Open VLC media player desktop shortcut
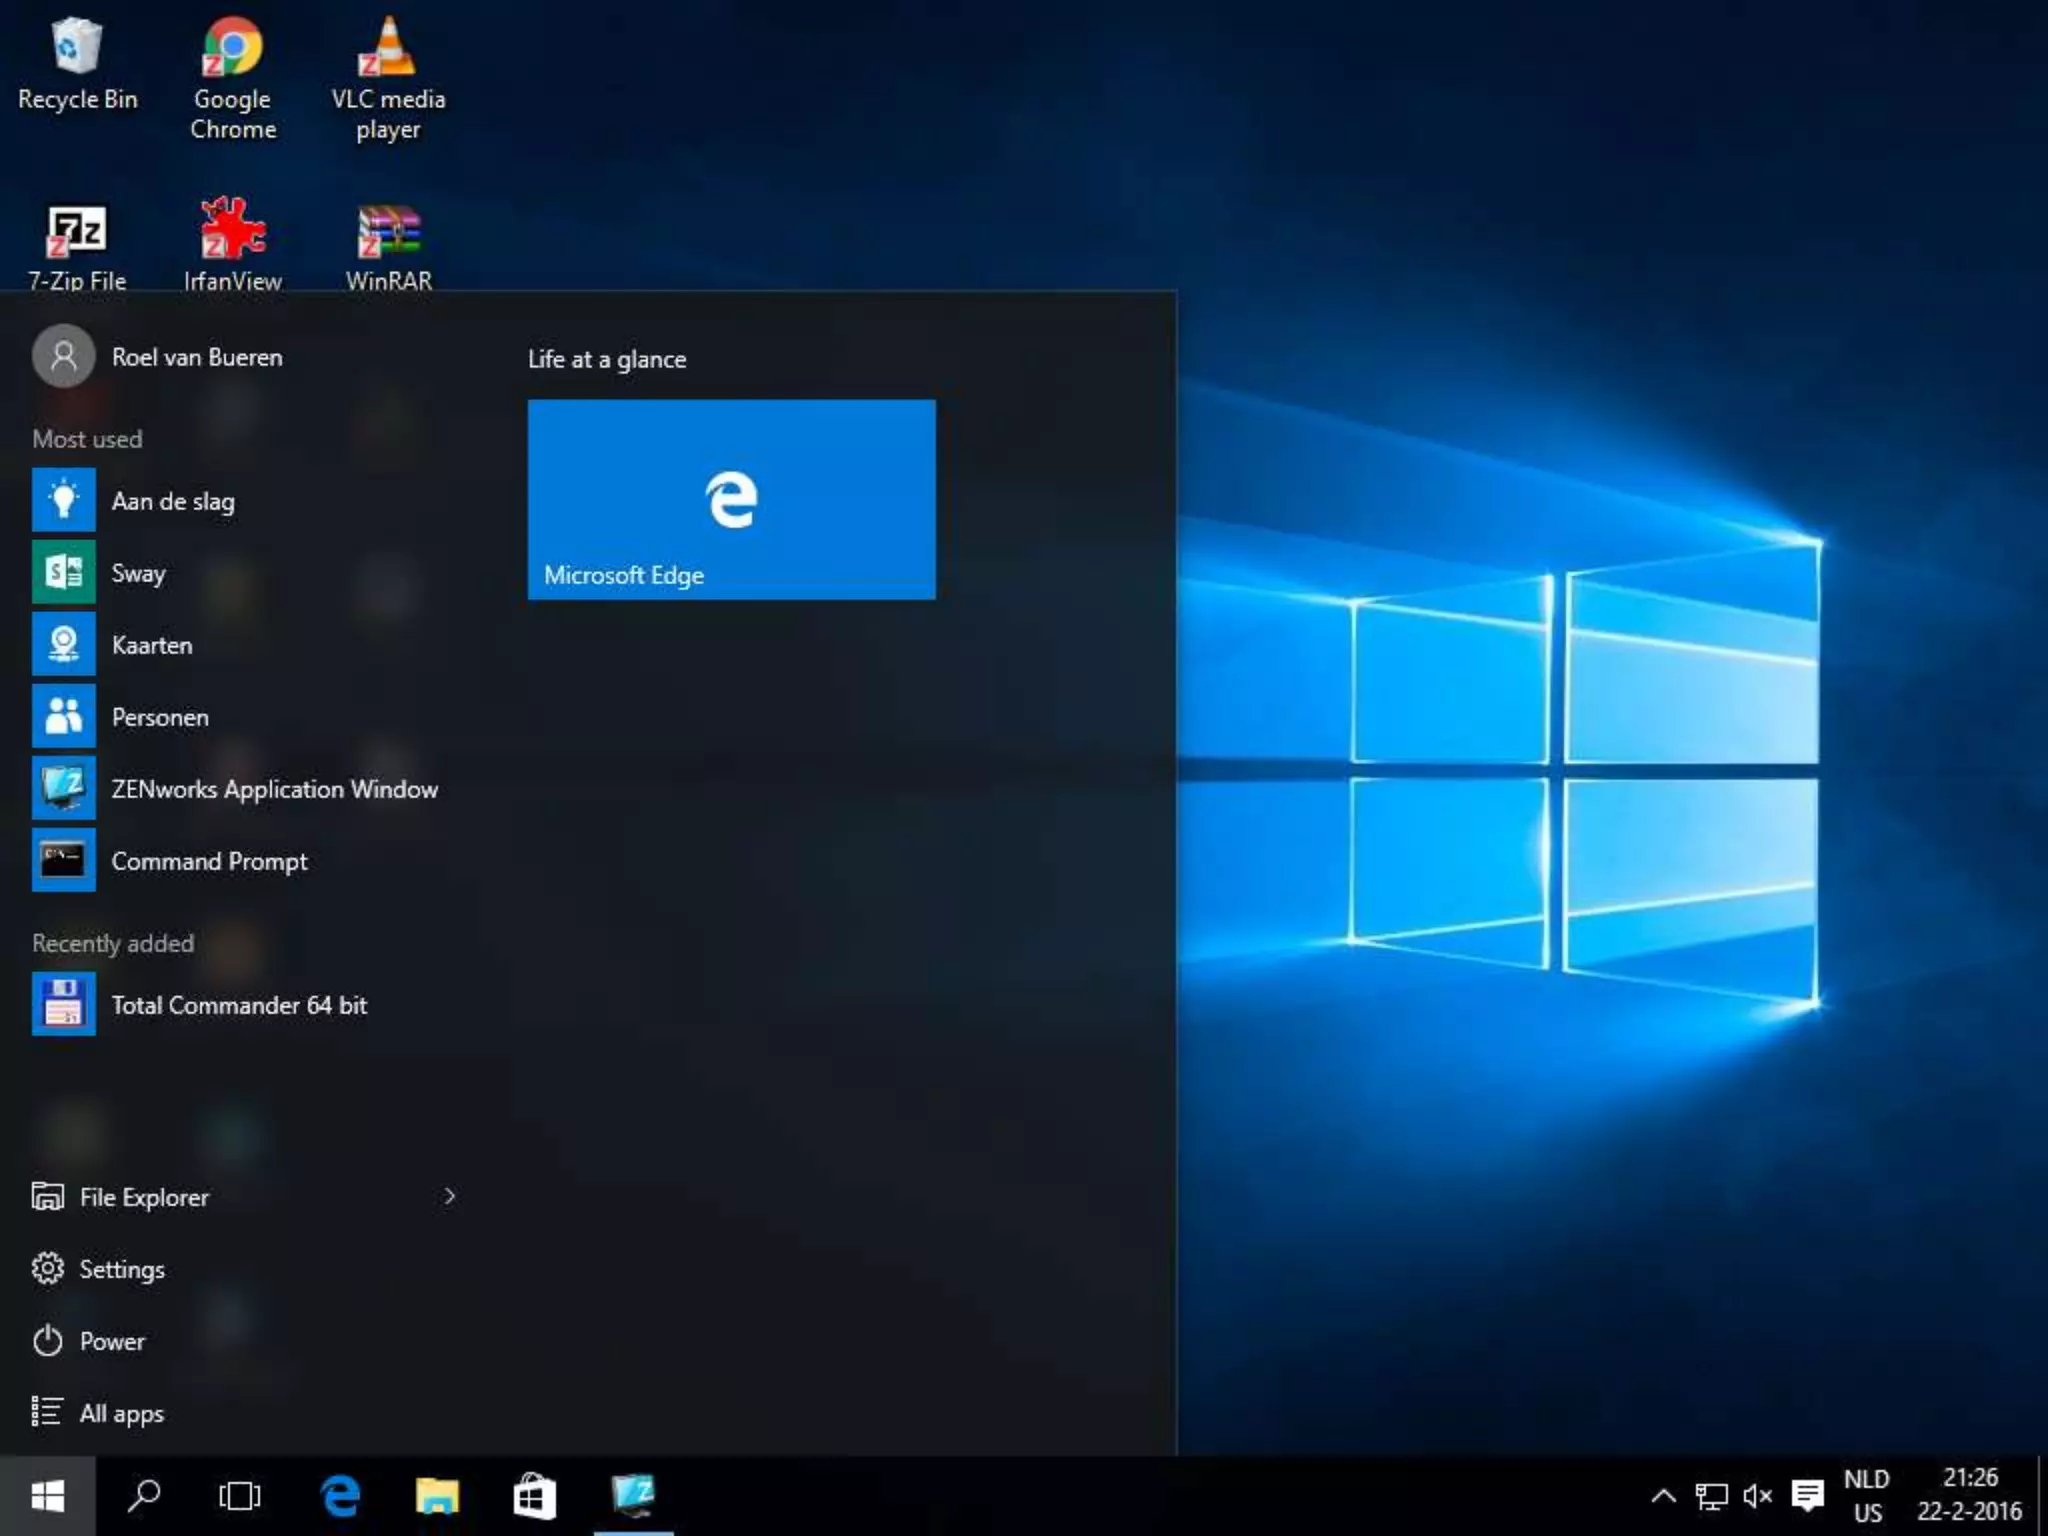The width and height of the screenshot is (2048, 1536). click(x=388, y=78)
